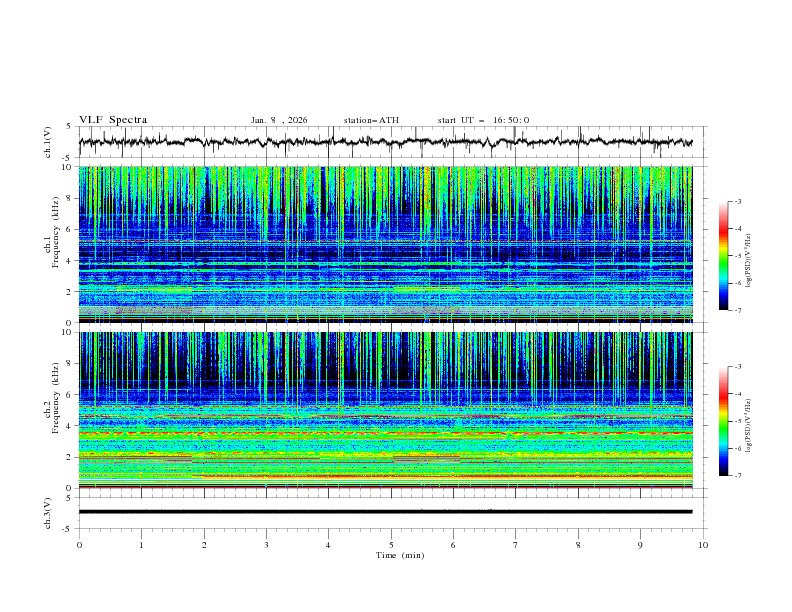Viewport: 792px width, 612px height.
Task: Click the ch.2 frequency tick "10"
Action: tap(67, 332)
